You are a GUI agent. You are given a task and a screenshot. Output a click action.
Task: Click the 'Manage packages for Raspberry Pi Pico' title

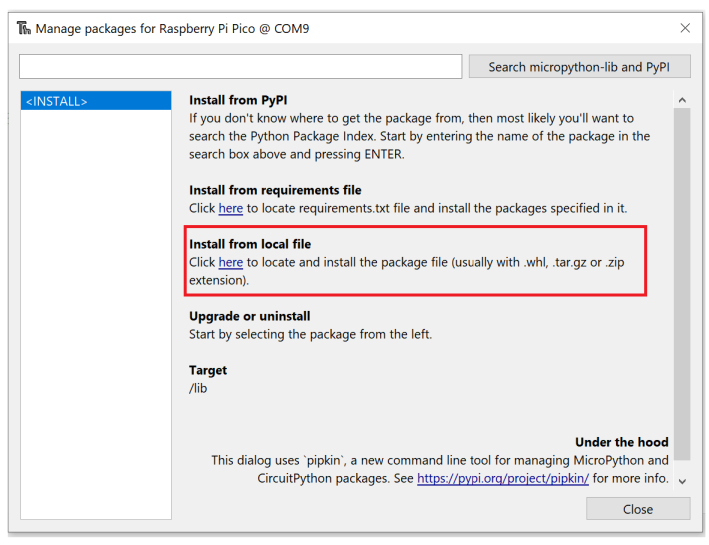172,28
